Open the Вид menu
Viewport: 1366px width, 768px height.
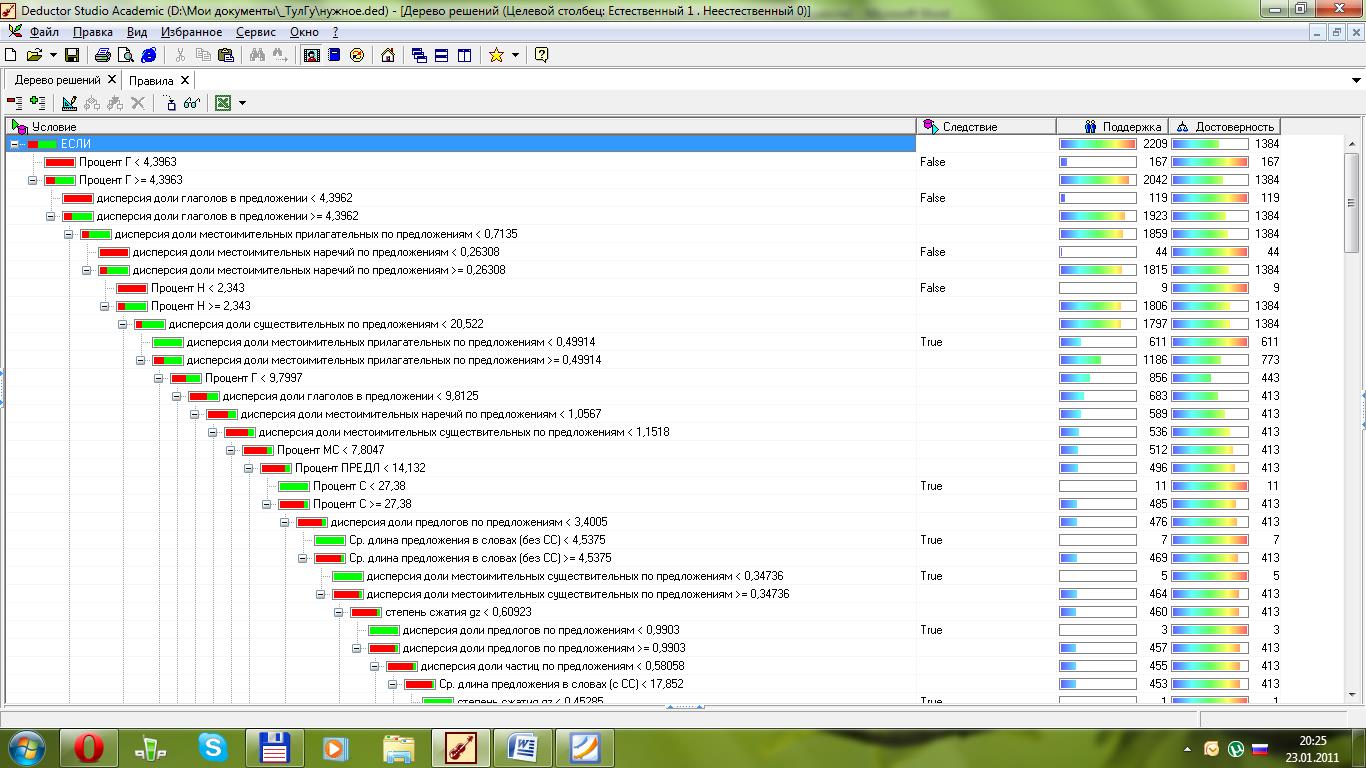137,32
